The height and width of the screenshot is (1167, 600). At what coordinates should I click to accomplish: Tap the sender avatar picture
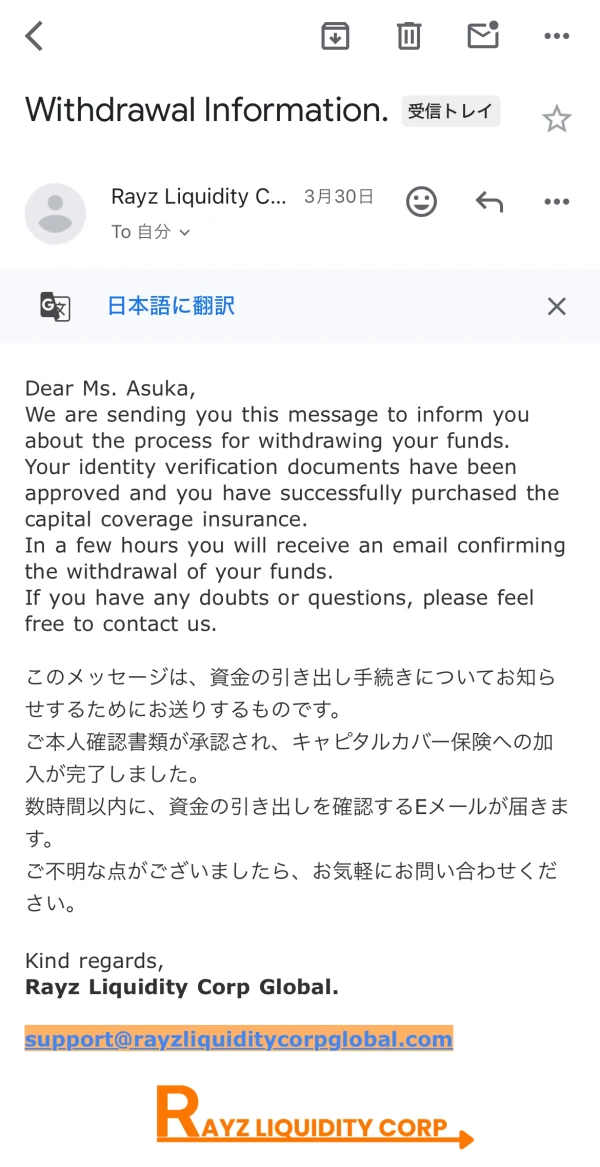pos(55,214)
